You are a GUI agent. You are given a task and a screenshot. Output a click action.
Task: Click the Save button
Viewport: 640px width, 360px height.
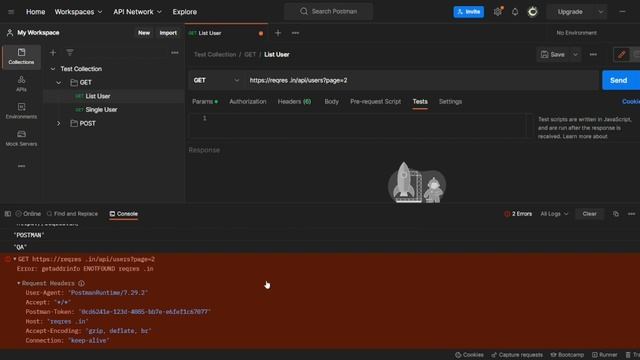coord(553,54)
